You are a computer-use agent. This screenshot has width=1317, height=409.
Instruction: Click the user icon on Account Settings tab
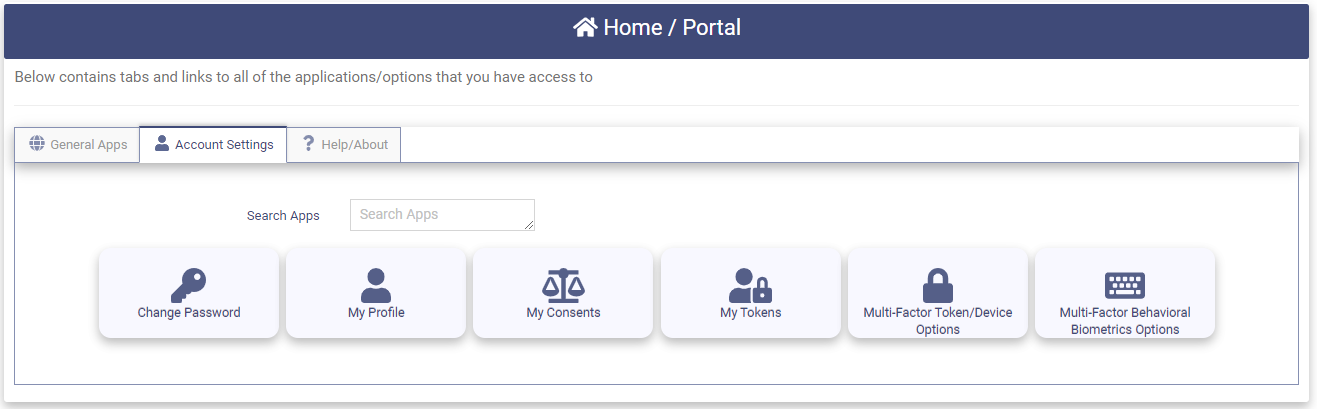pyautogui.click(x=162, y=143)
